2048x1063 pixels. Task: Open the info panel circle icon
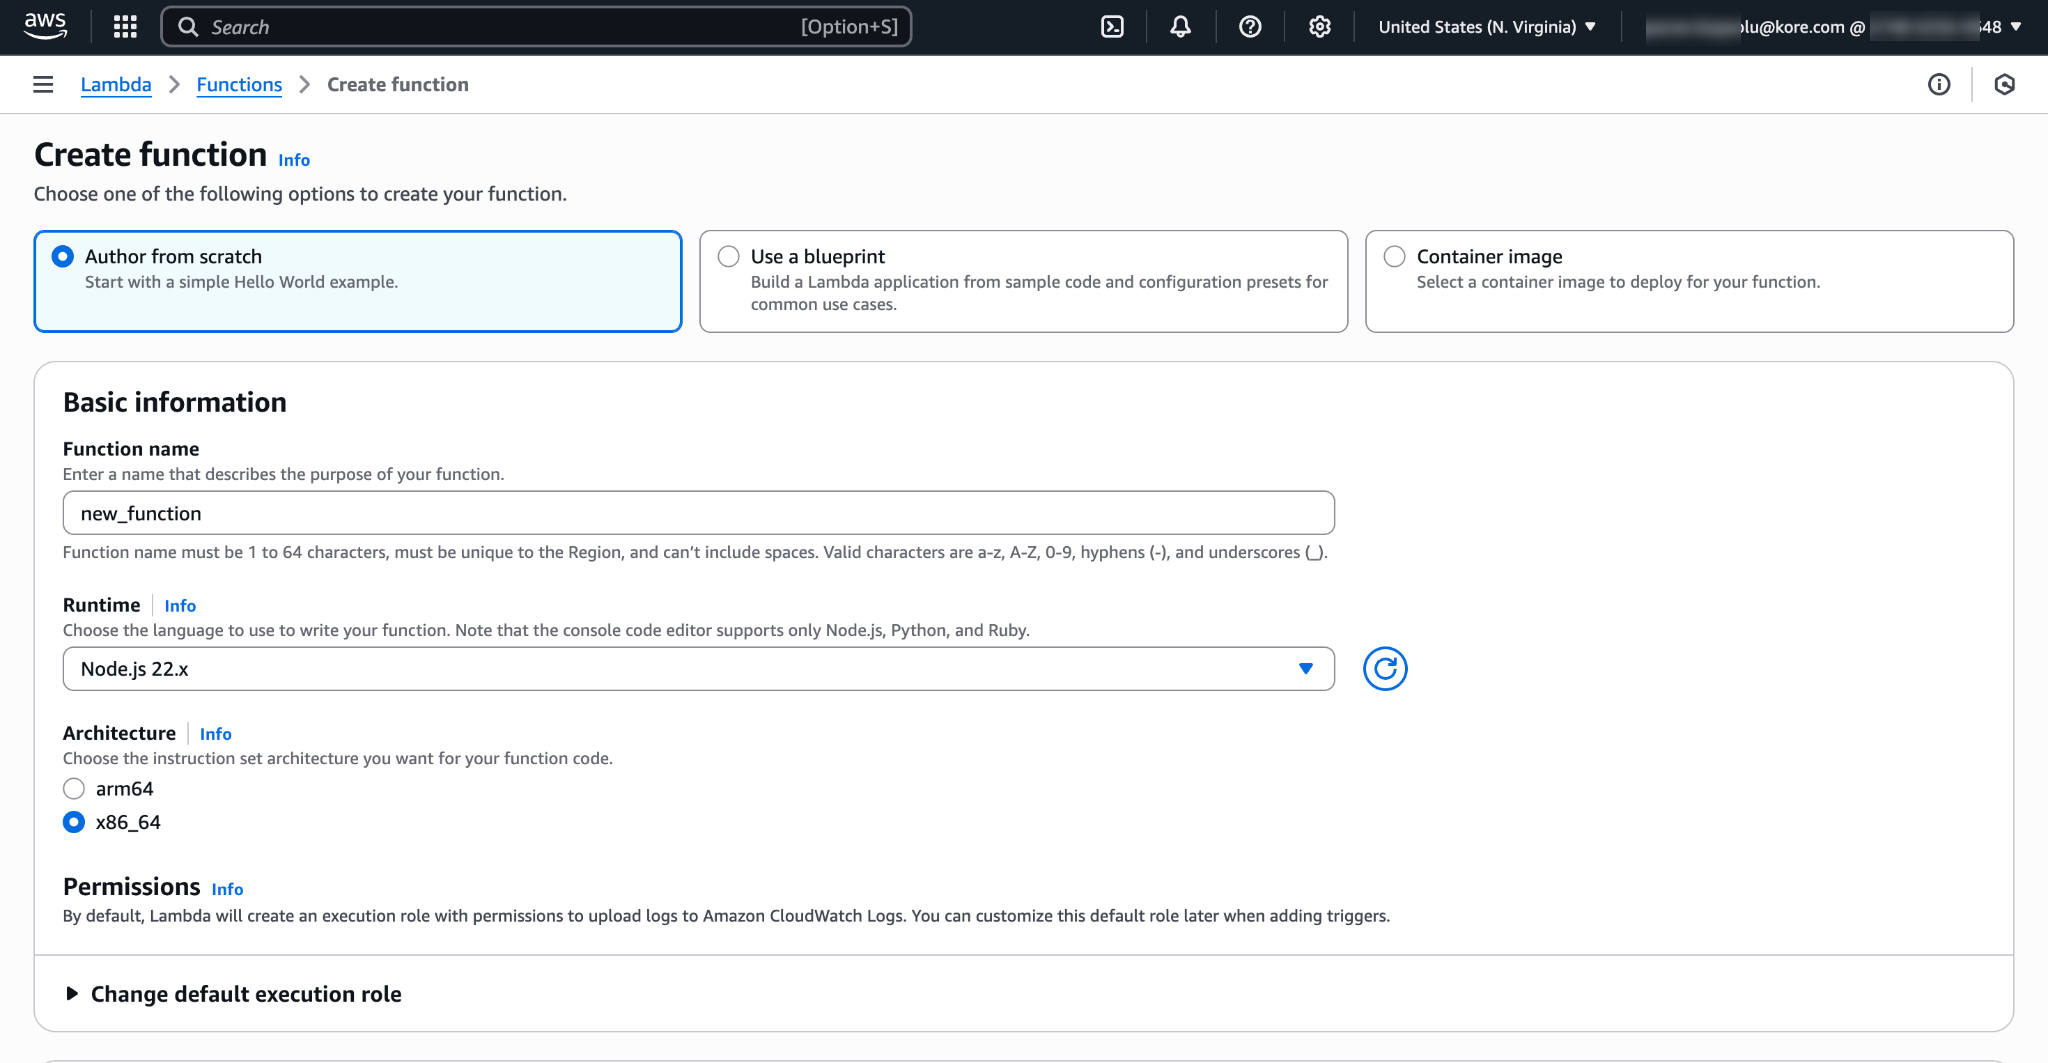[1939, 85]
